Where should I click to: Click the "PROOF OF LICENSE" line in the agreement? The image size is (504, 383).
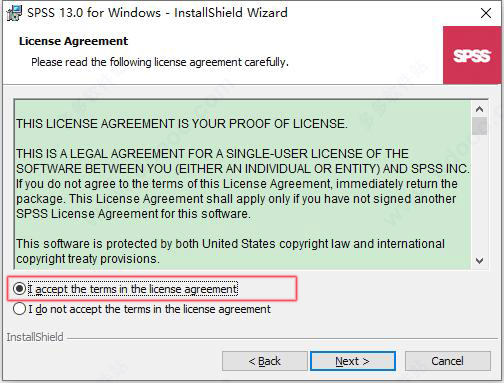[182, 124]
